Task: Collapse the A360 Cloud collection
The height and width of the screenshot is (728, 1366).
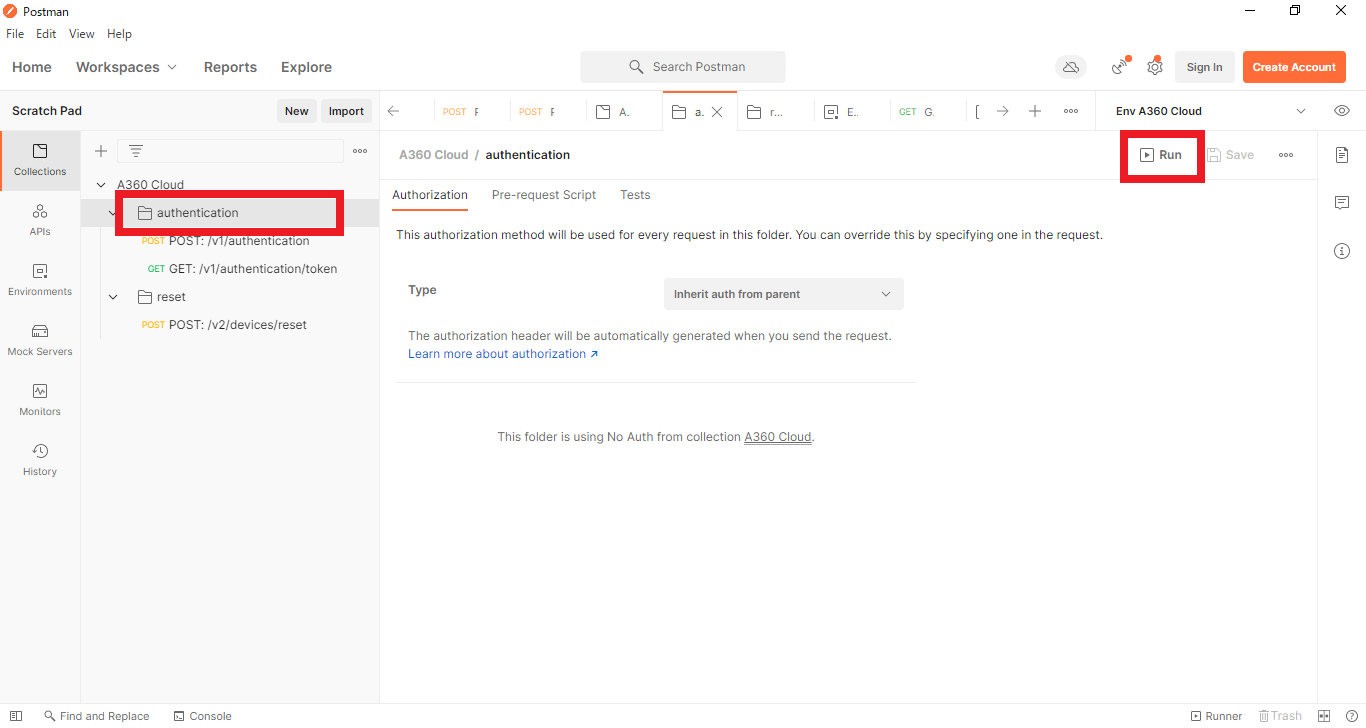Action: [x=101, y=185]
